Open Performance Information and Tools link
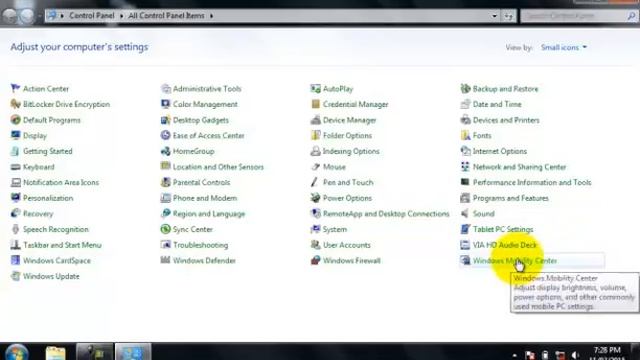This screenshot has width=640, height=360. (x=532, y=182)
